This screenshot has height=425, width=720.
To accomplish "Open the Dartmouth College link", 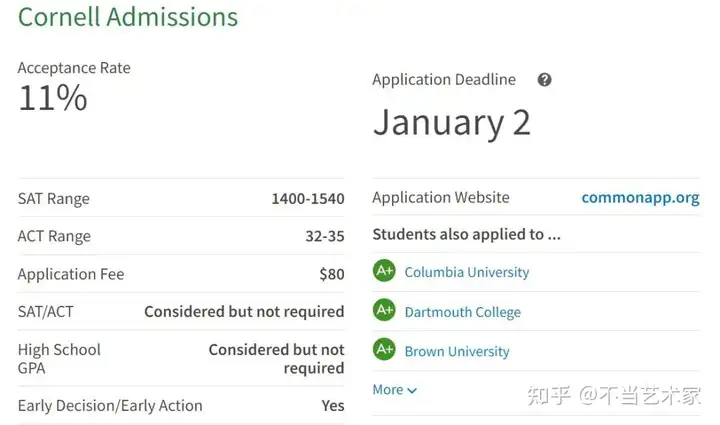I will tap(462, 312).
